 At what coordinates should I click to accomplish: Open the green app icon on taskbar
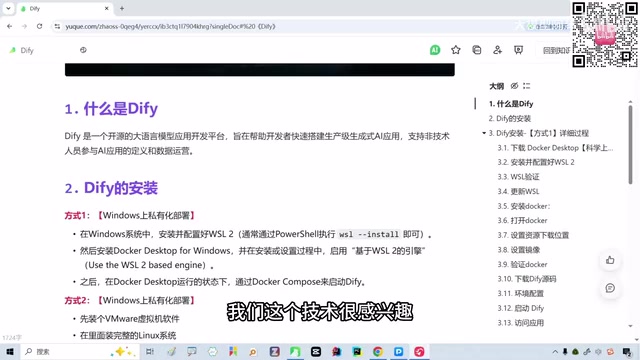(x=295, y=351)
